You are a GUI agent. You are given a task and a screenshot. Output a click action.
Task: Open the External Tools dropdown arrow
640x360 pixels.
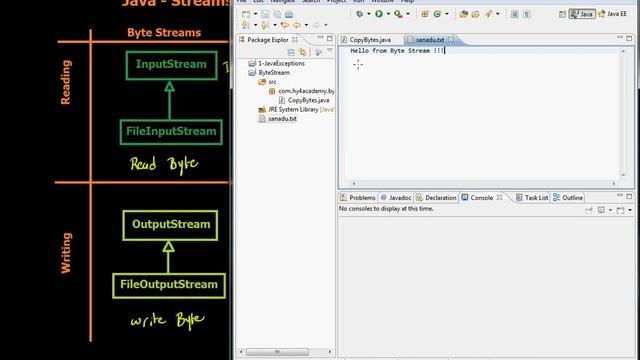408,14
